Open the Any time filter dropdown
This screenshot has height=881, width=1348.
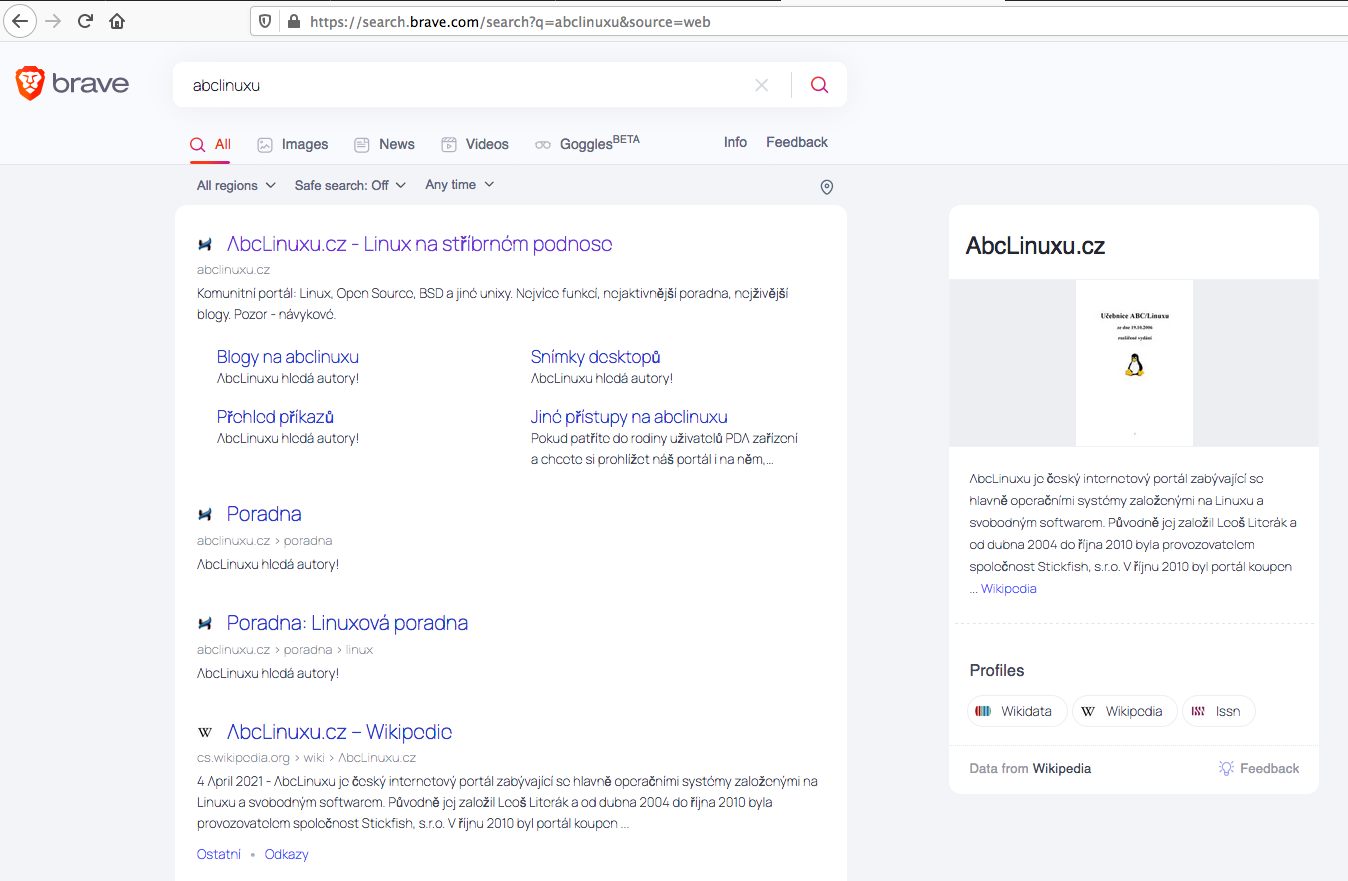tap(459, 185)
